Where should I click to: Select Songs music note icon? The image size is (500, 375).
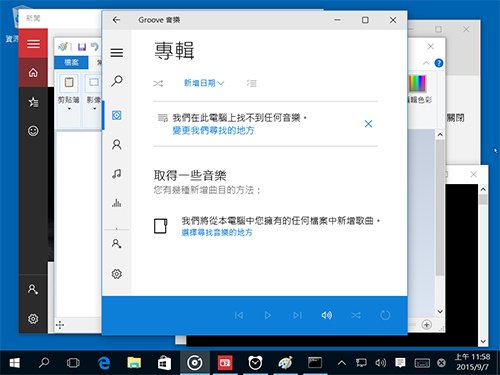coord(117,174)
